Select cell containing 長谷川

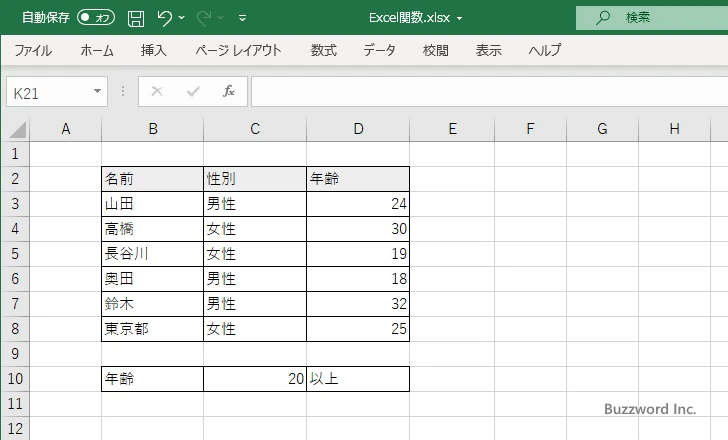click(152, 254)
